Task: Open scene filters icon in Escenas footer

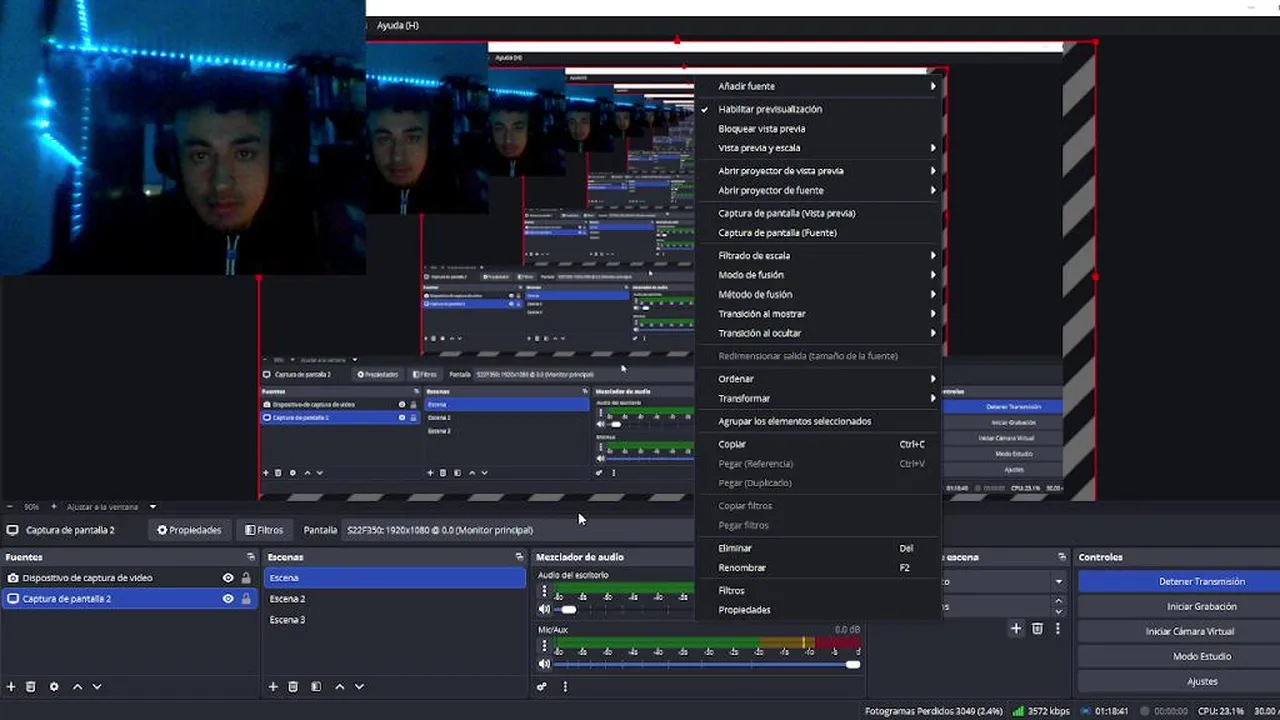Action: click(316, 687)
